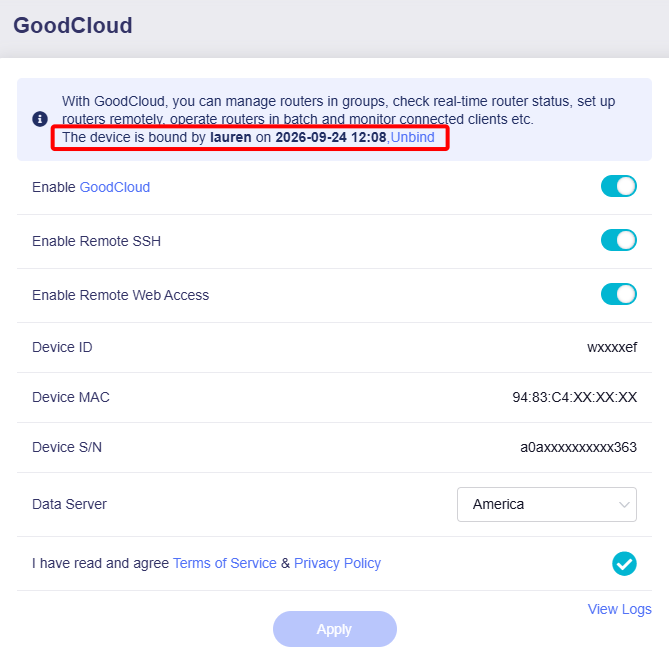669x660 pixels.
Task: Click the Unbind link
Action: click(x=413, y=137)
